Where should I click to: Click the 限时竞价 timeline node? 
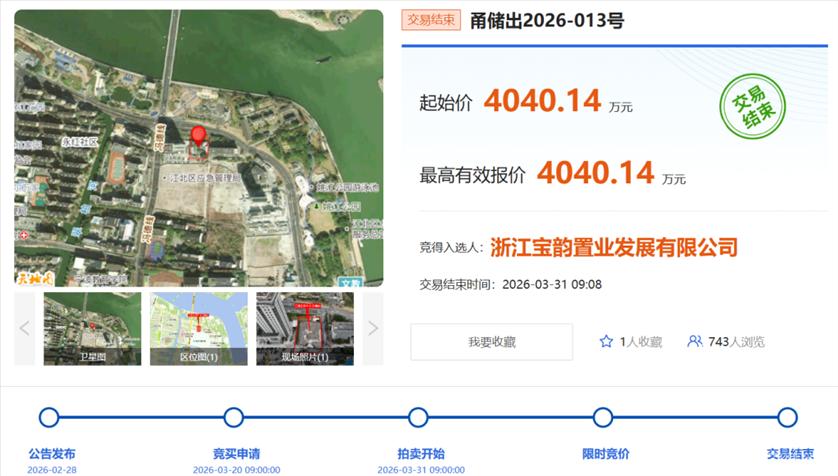coord(603,418)
